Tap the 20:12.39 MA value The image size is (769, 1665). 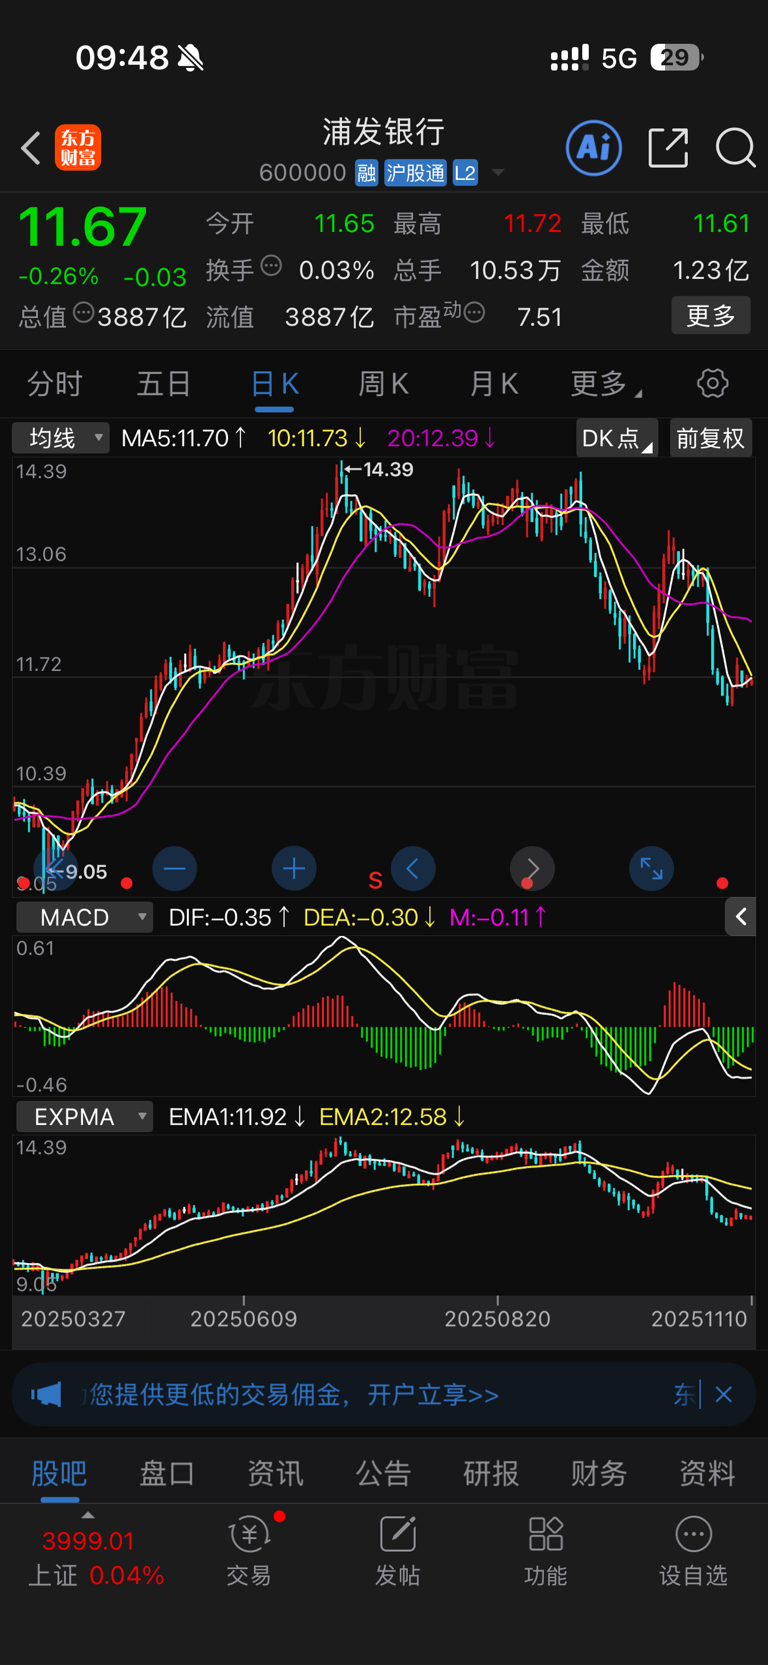tap(441, 438)
